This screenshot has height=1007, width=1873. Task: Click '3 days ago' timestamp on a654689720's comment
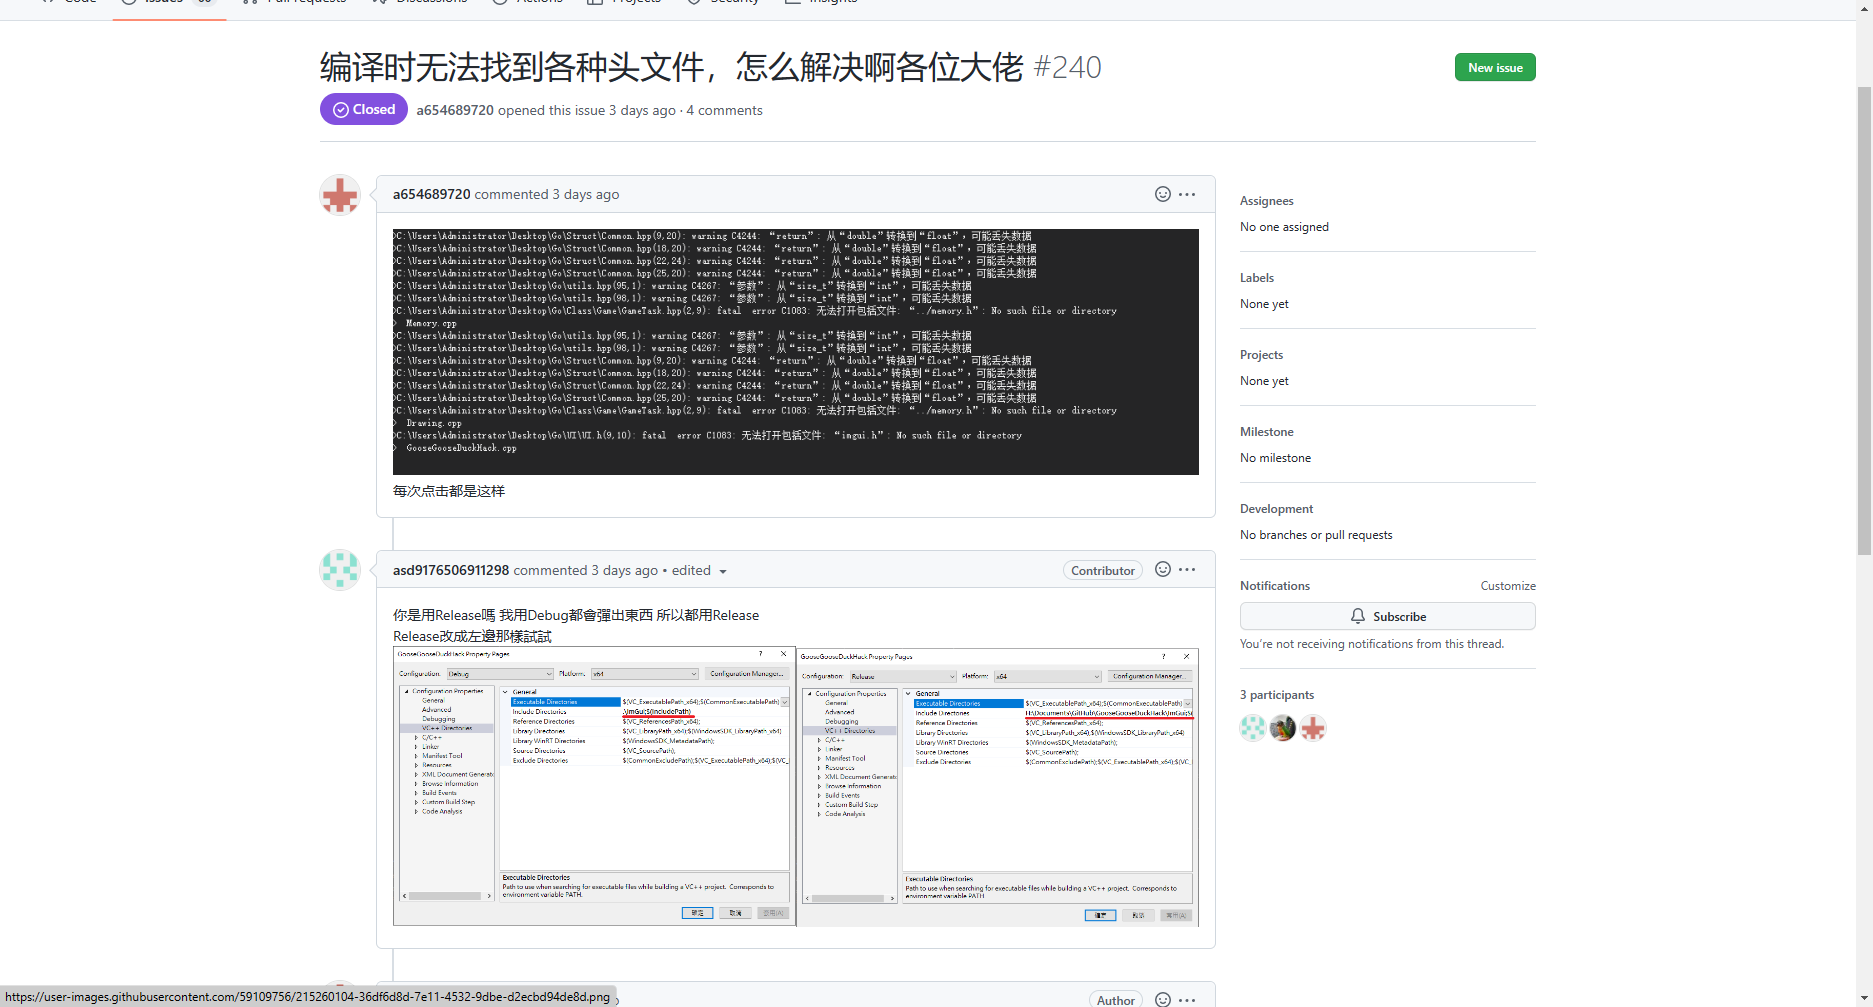[x=586, y=194]
